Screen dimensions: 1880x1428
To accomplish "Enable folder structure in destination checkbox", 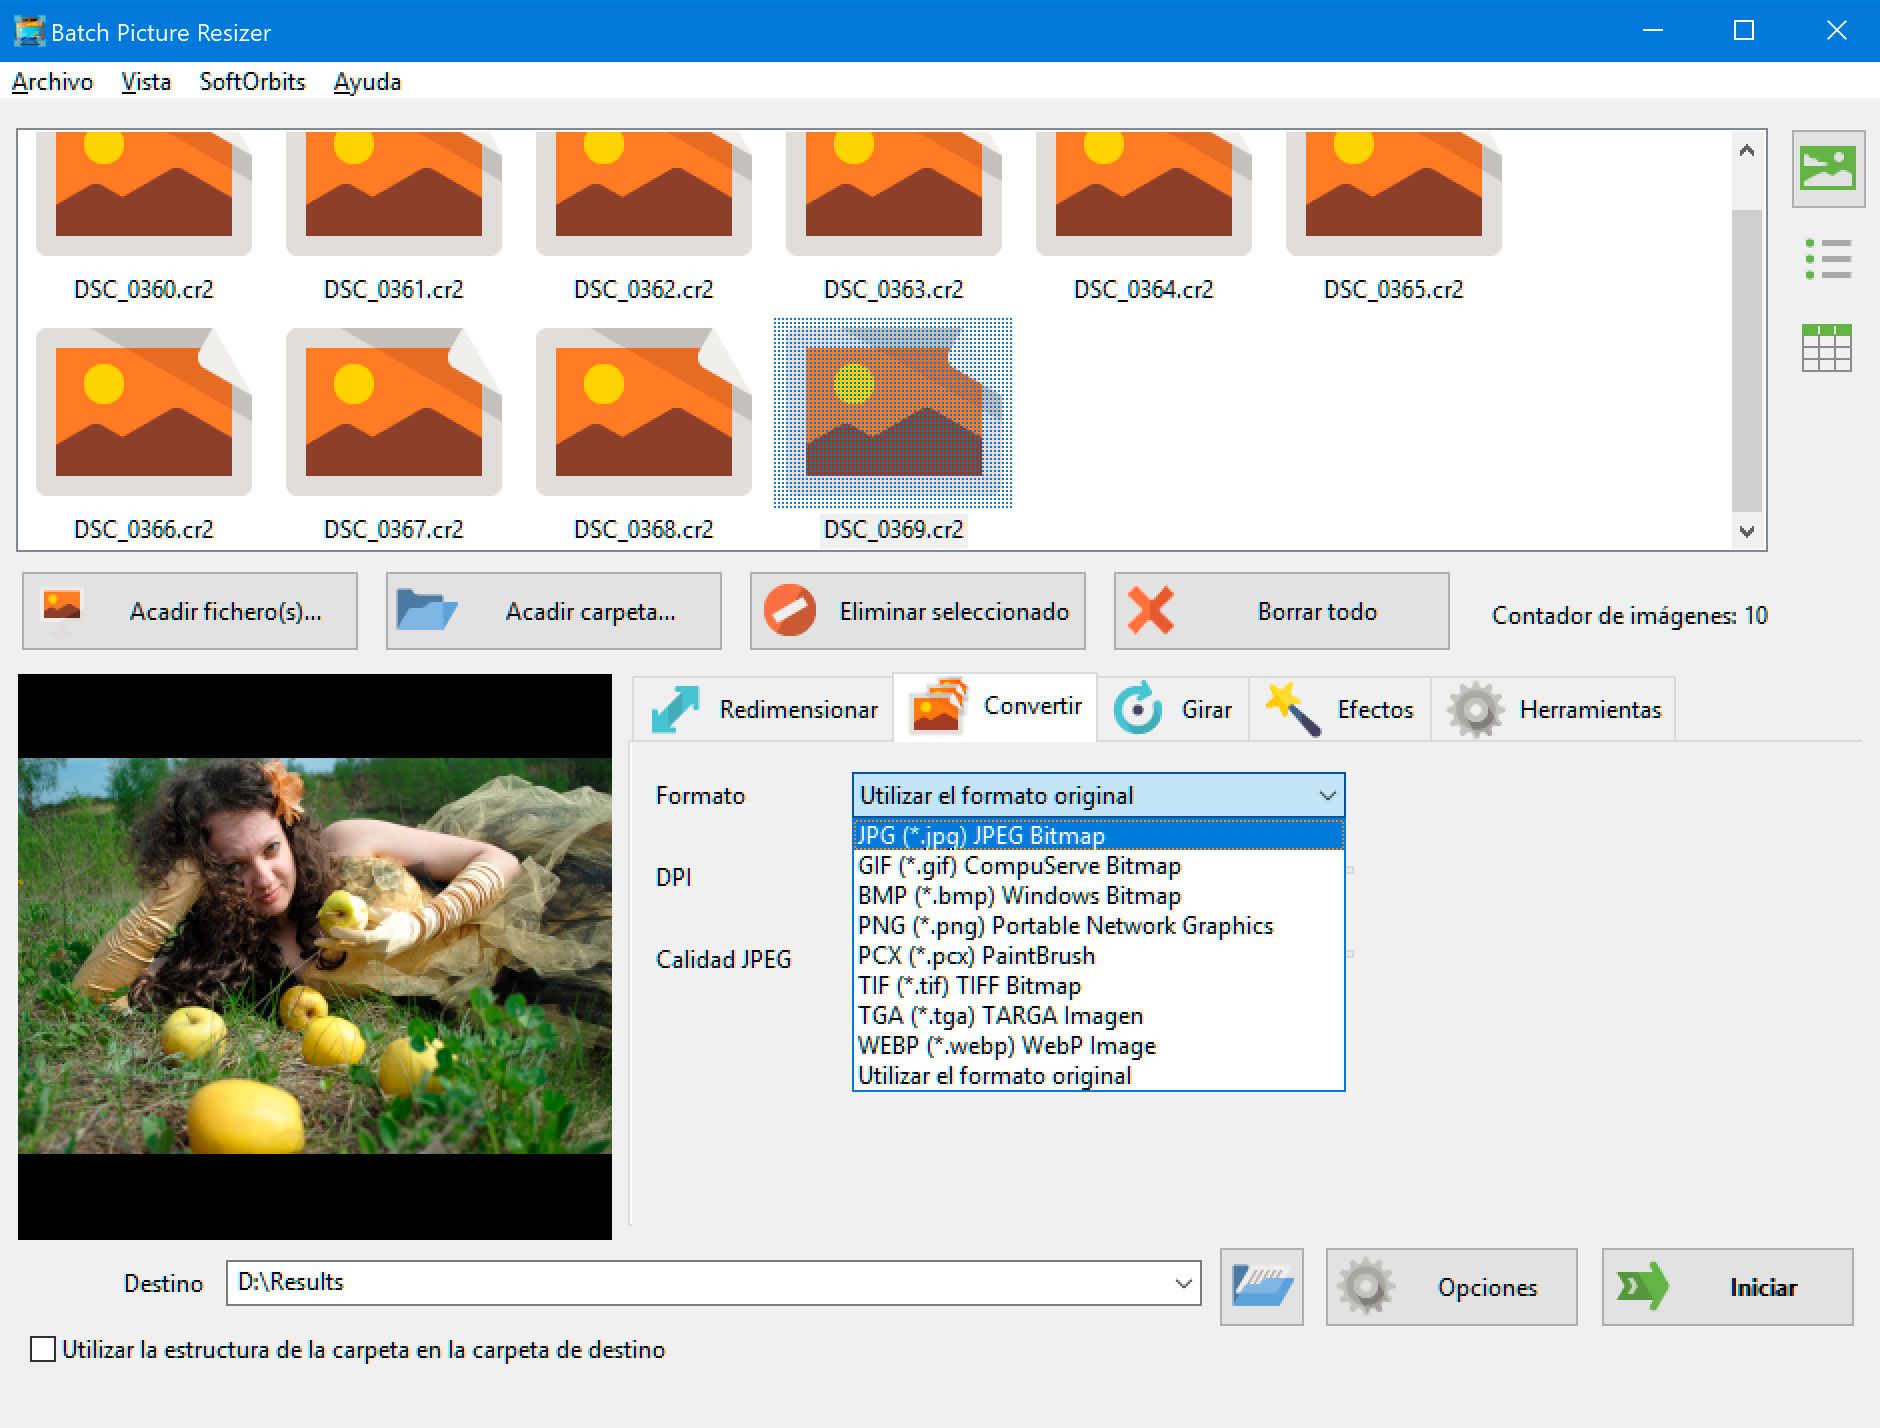I will click(x=43, y=1349).
